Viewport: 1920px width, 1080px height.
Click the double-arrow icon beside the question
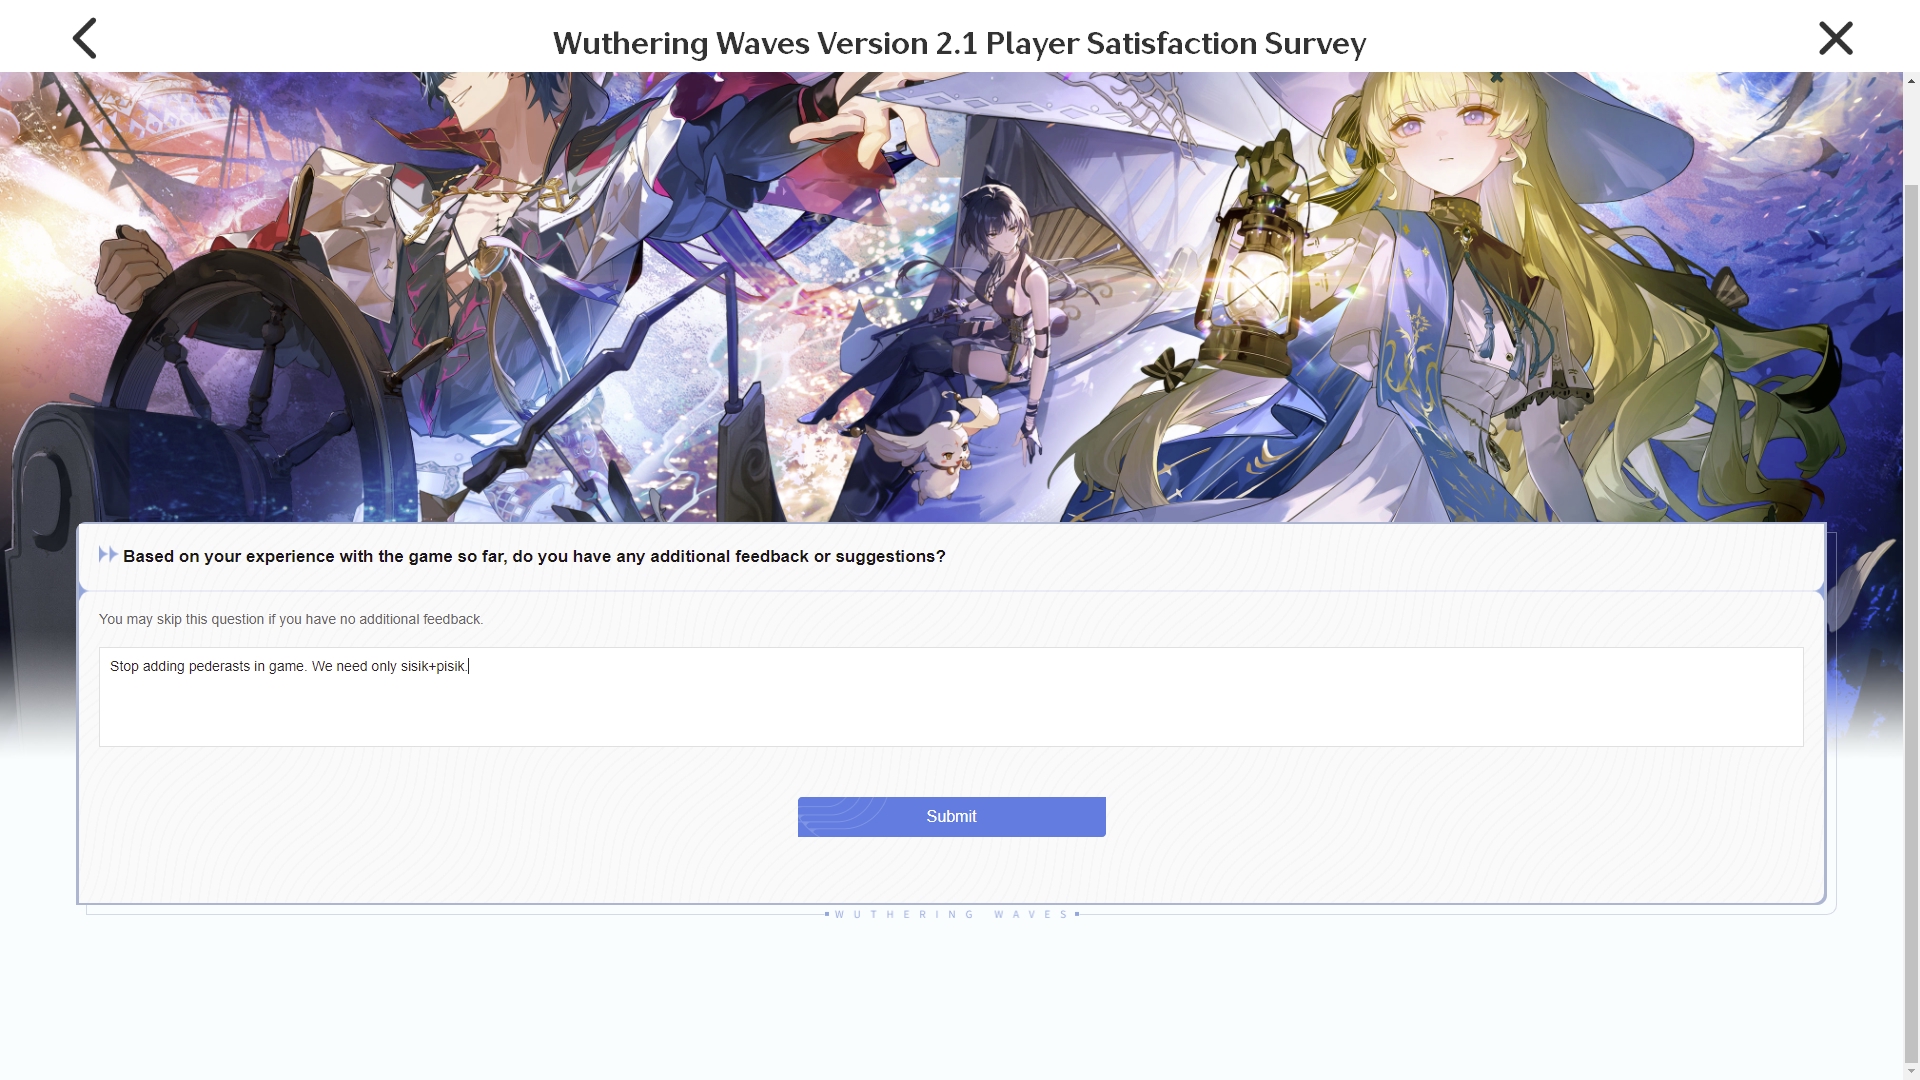(108, 555)
